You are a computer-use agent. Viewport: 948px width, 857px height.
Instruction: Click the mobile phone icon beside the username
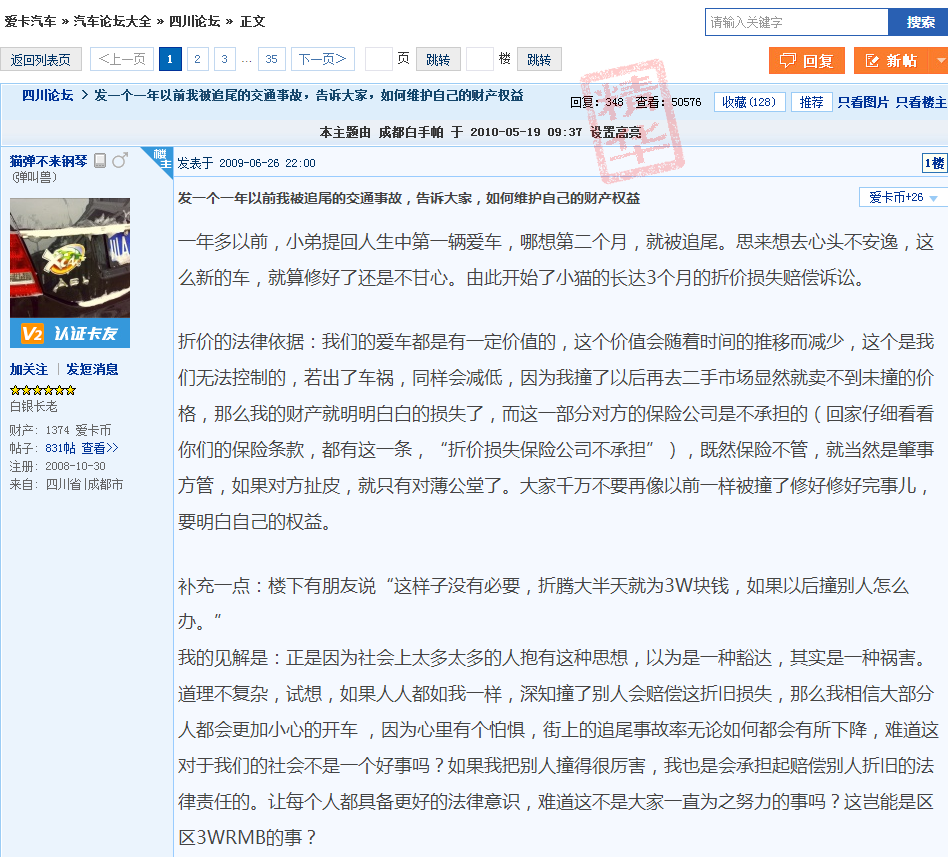point(100,161)
